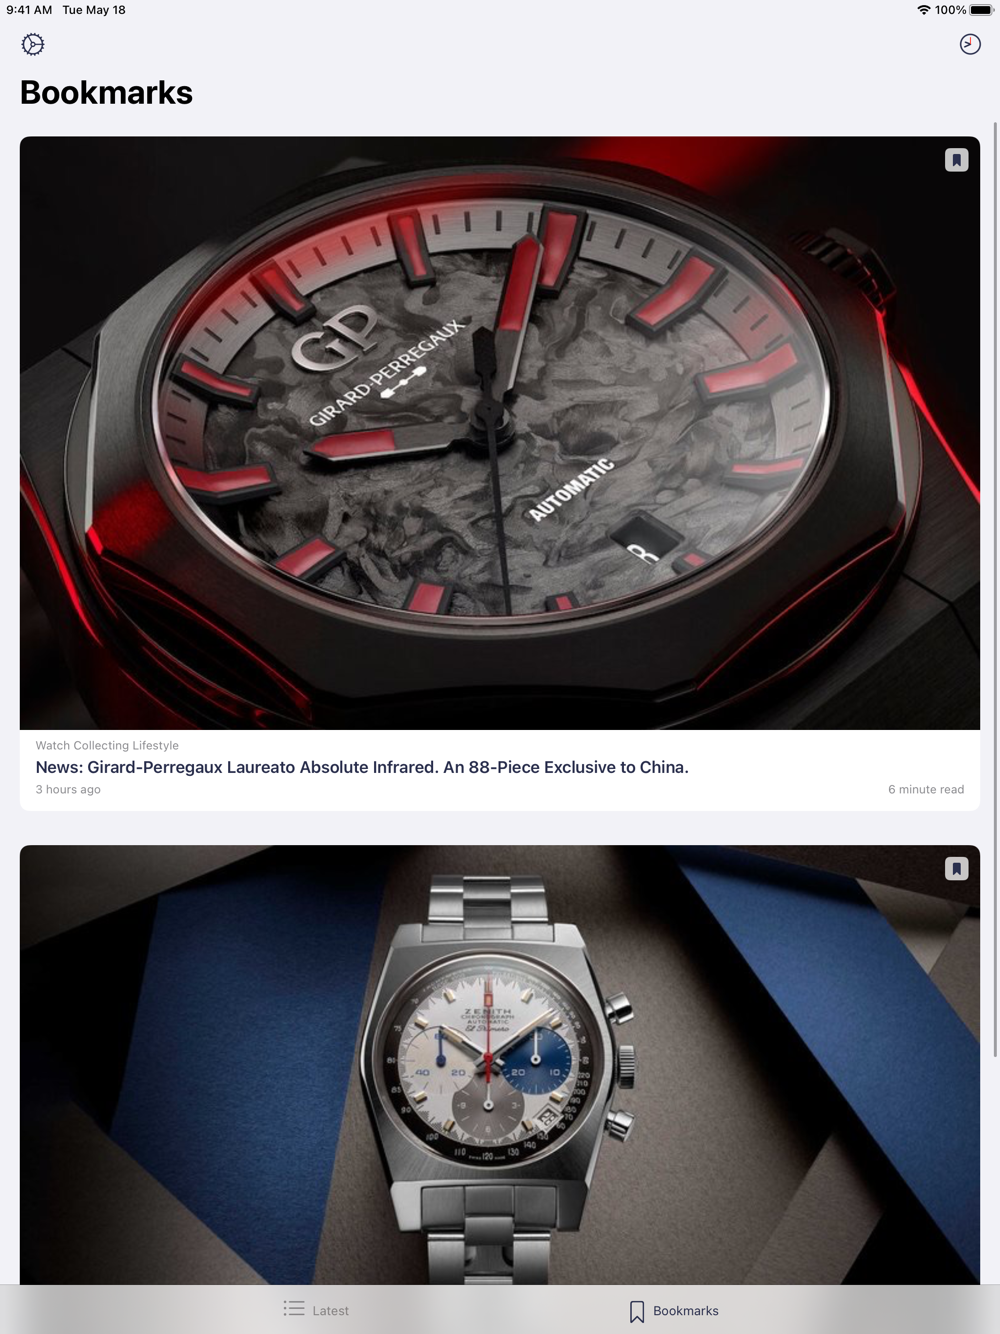Tap the Bookmarks page title

click(106, 92)
